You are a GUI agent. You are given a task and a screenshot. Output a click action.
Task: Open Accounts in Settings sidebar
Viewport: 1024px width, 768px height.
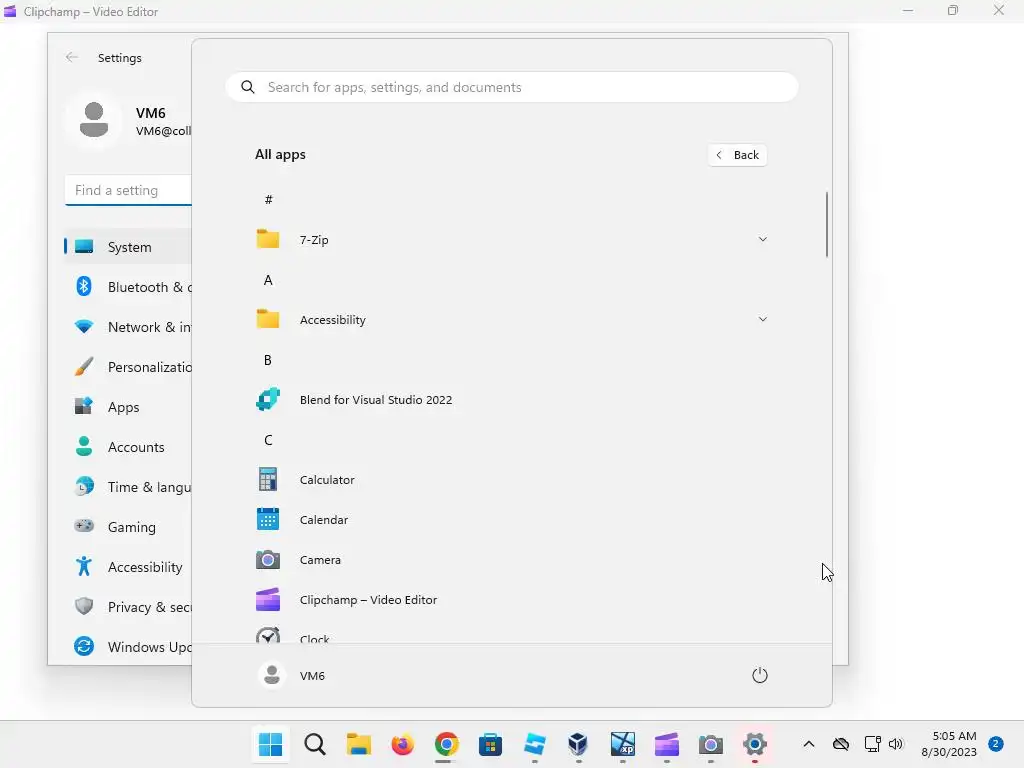128,447
